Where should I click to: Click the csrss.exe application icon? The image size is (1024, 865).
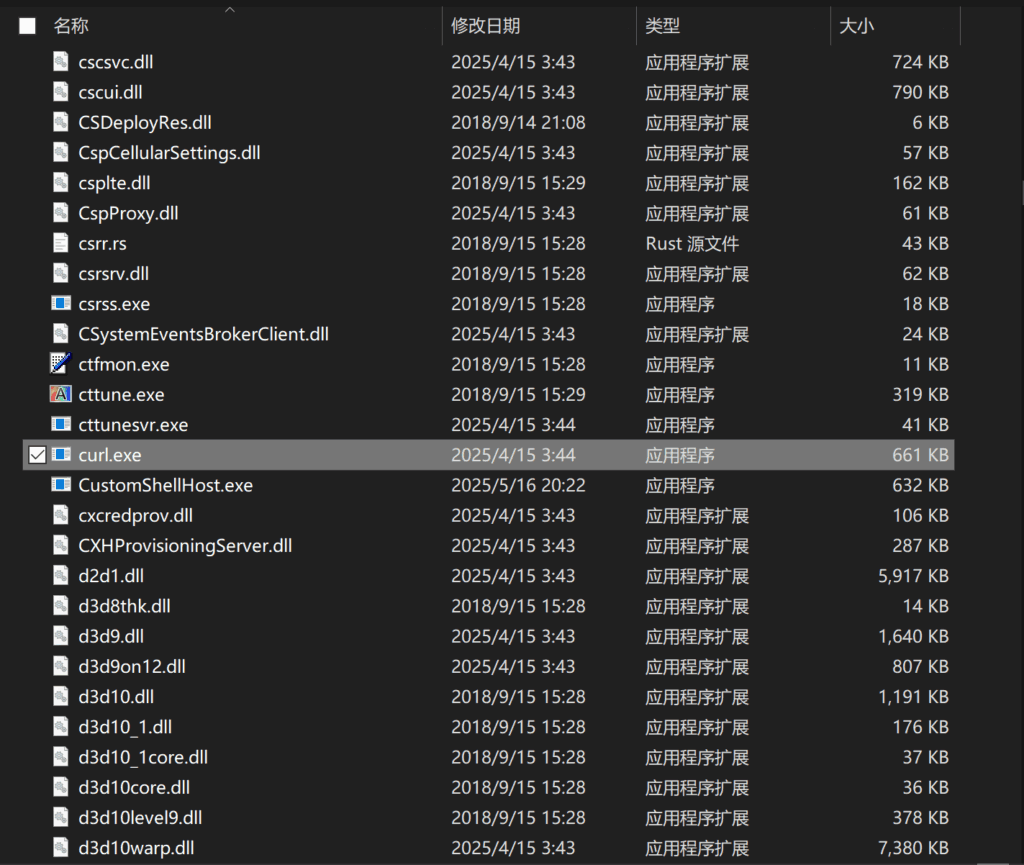(60, 304)
